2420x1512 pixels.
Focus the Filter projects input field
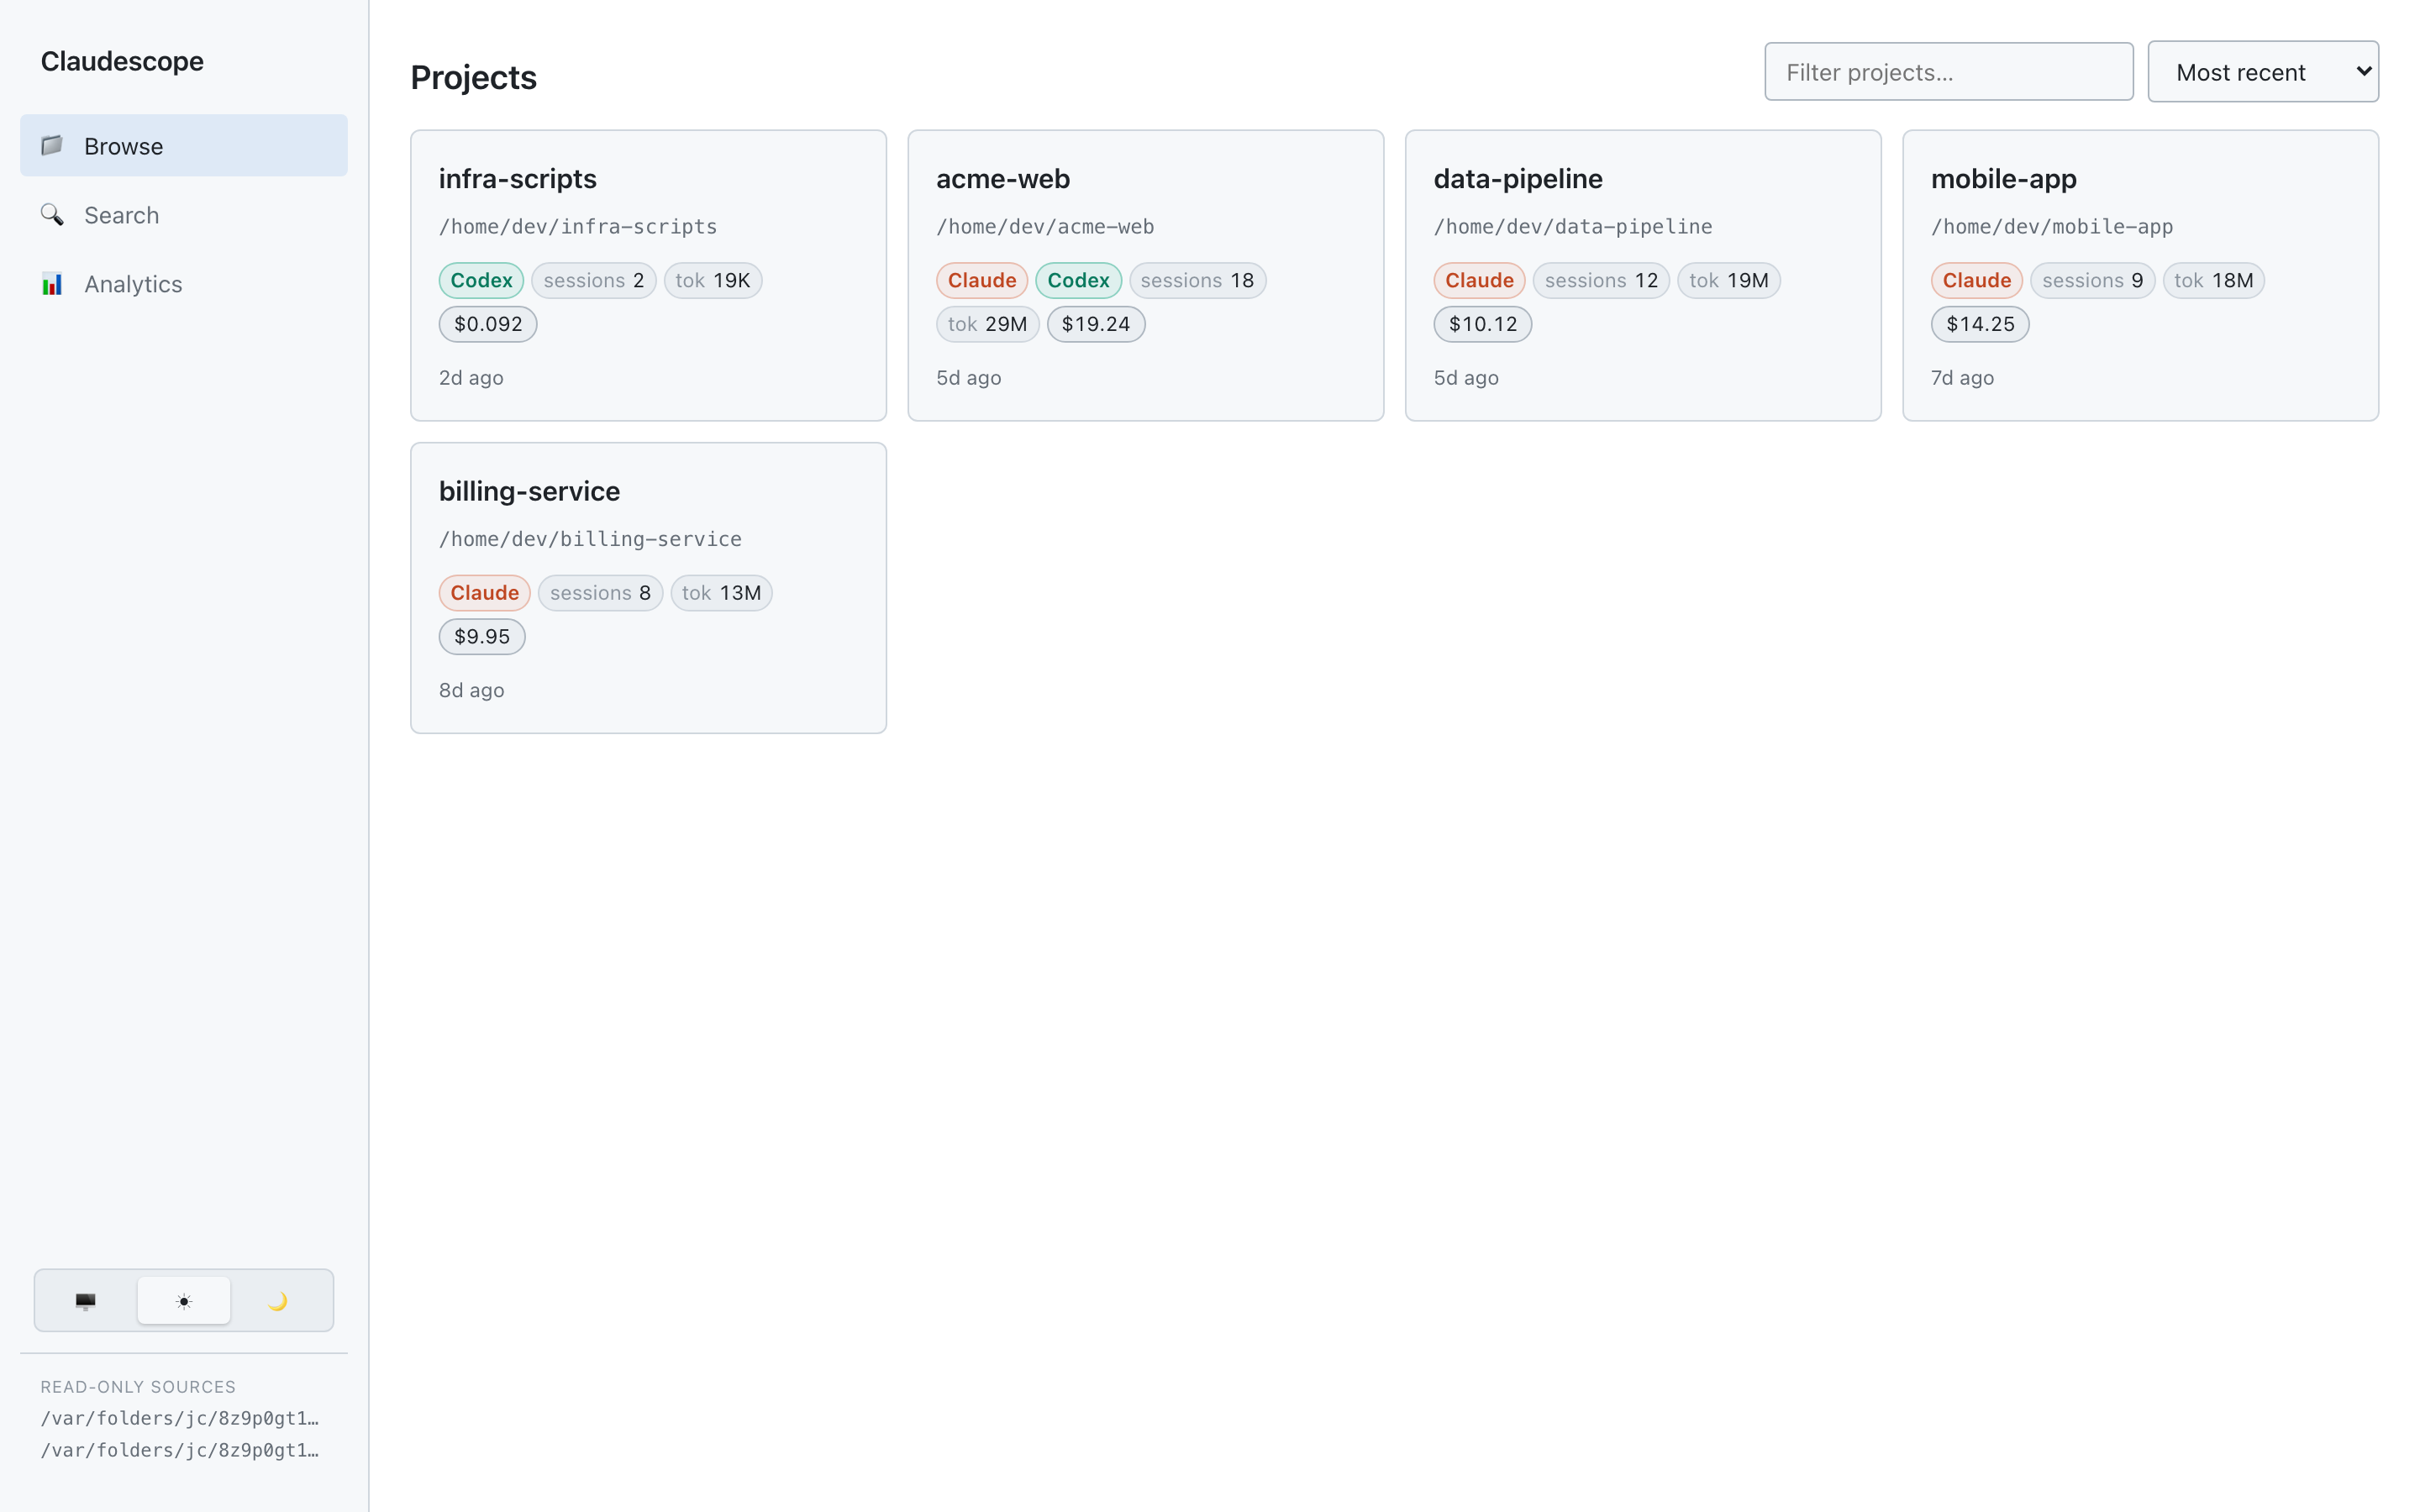point(1948,72)
